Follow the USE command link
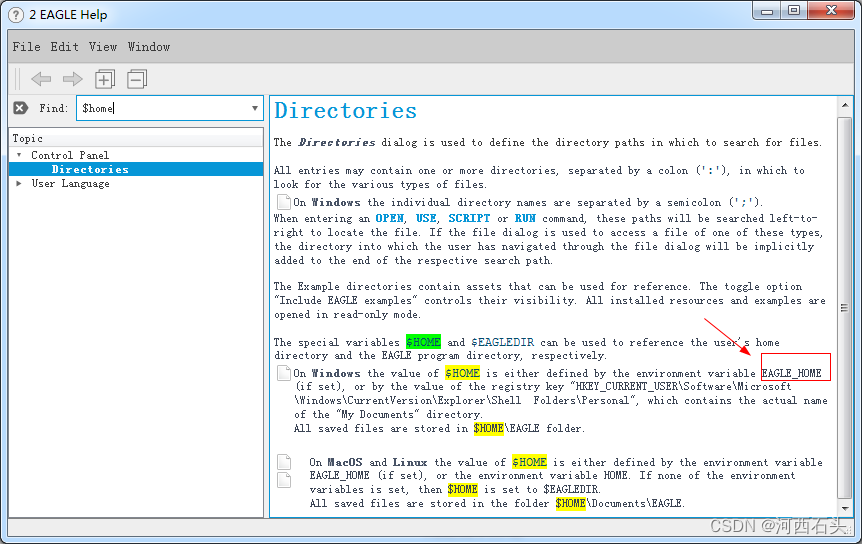The height and width of the screenshot is (544, 862). point(426,218)
